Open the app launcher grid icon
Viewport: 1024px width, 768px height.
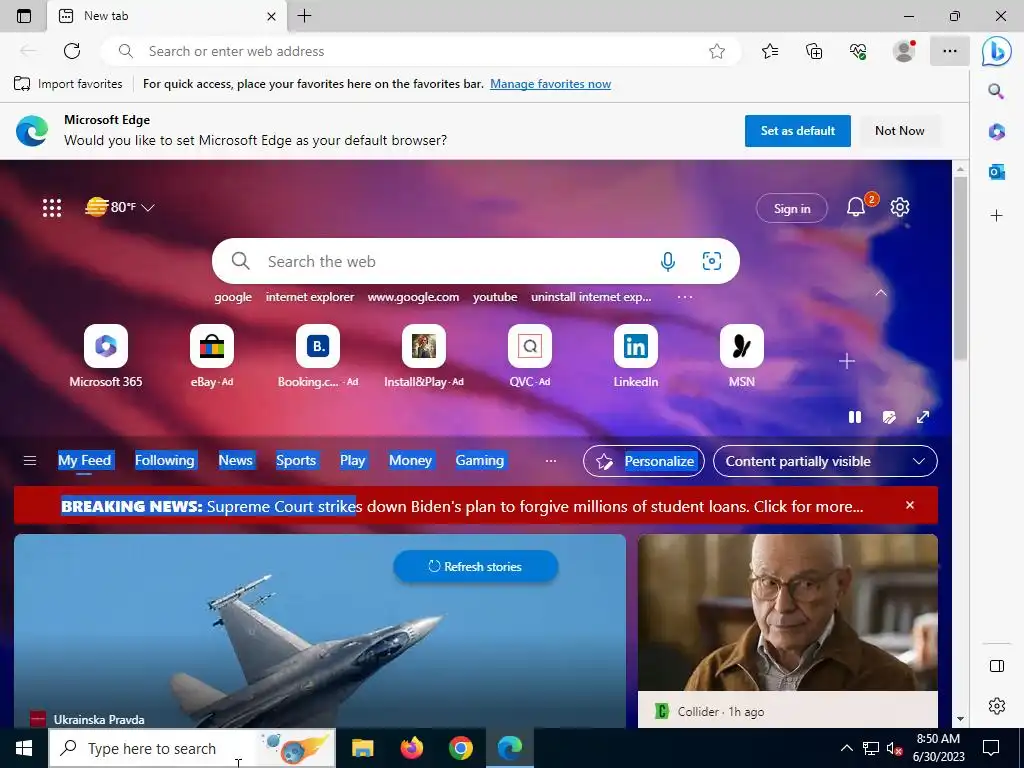point(52,208)
